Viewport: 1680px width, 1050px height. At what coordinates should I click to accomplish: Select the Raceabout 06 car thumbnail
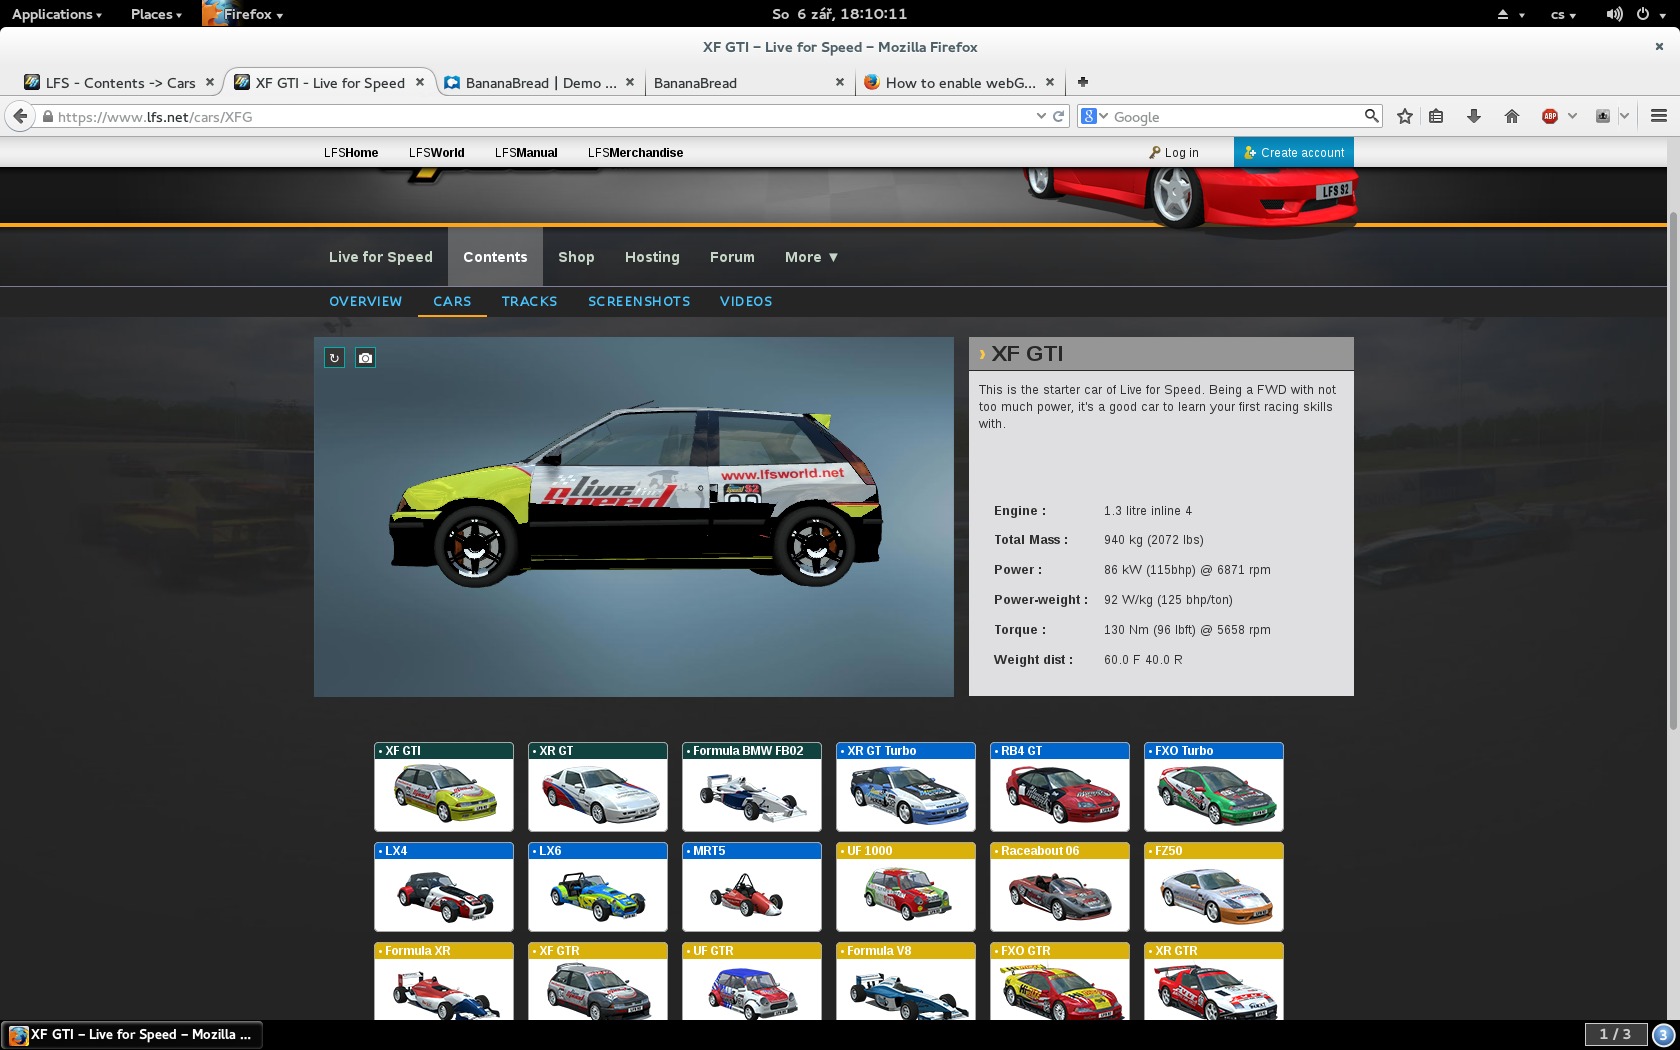point(1060,887)
